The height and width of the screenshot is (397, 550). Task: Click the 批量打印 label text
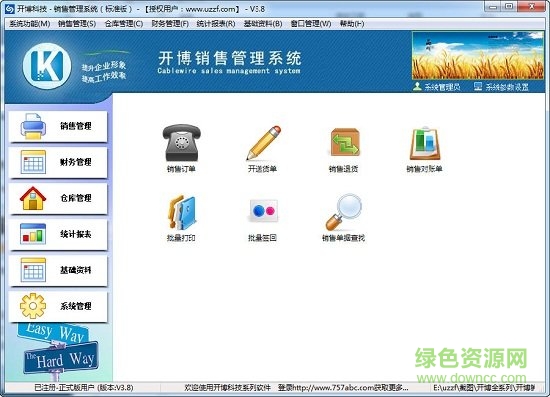pos(181,238)
